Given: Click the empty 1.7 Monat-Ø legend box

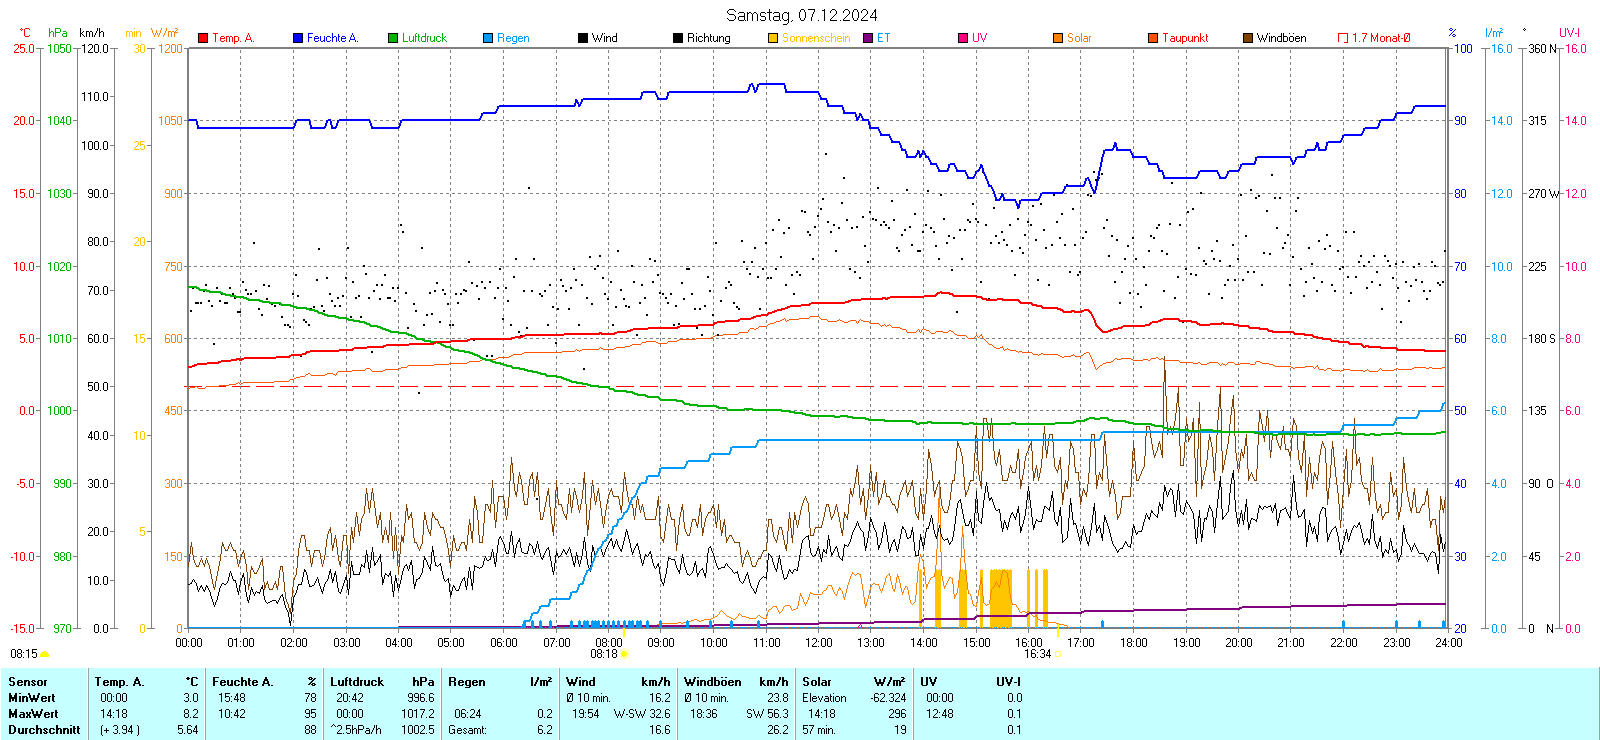Looking at the screenshot, I should pos(1343,38).
